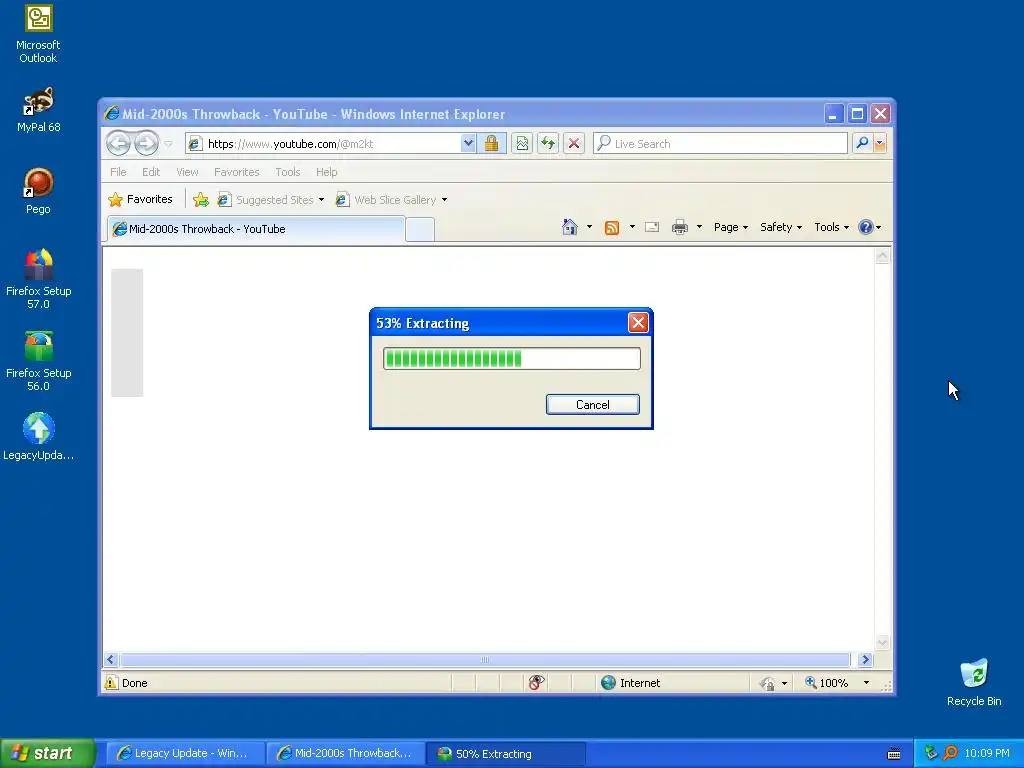Click the vertical scrollbar down arrow

[x=882, y=643]
